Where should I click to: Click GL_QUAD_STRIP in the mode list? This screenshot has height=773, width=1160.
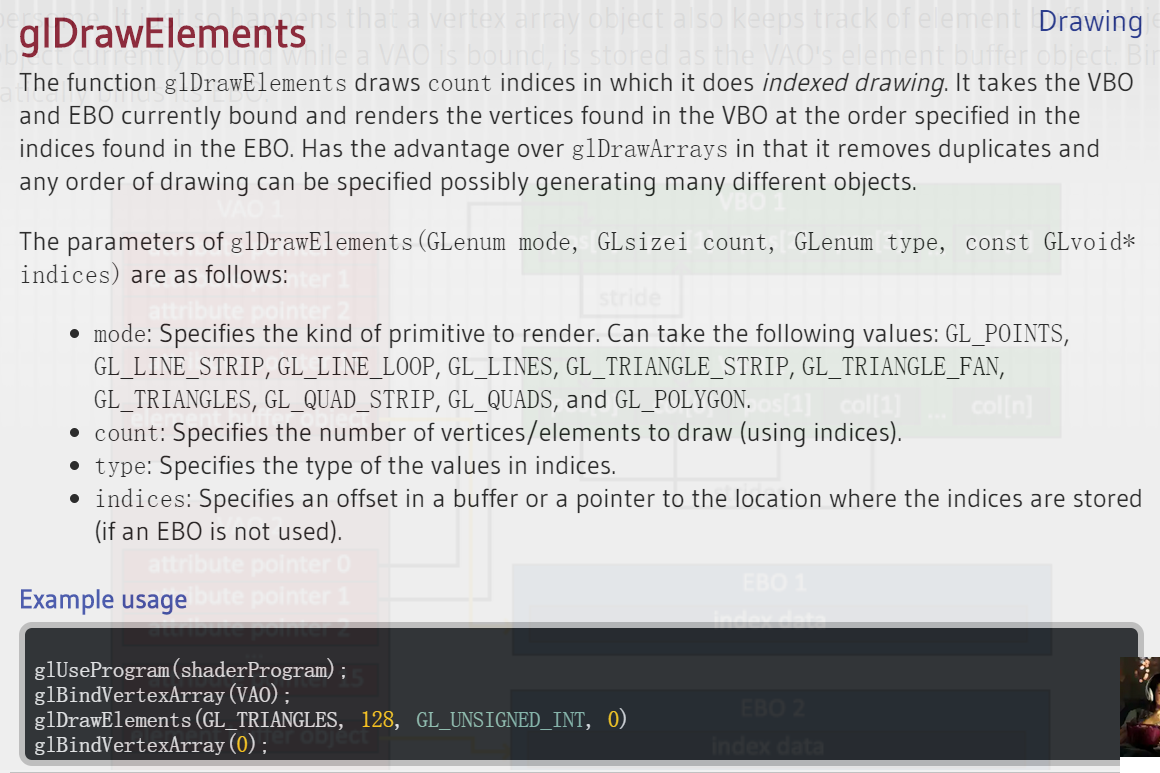[x=348, y=400]
